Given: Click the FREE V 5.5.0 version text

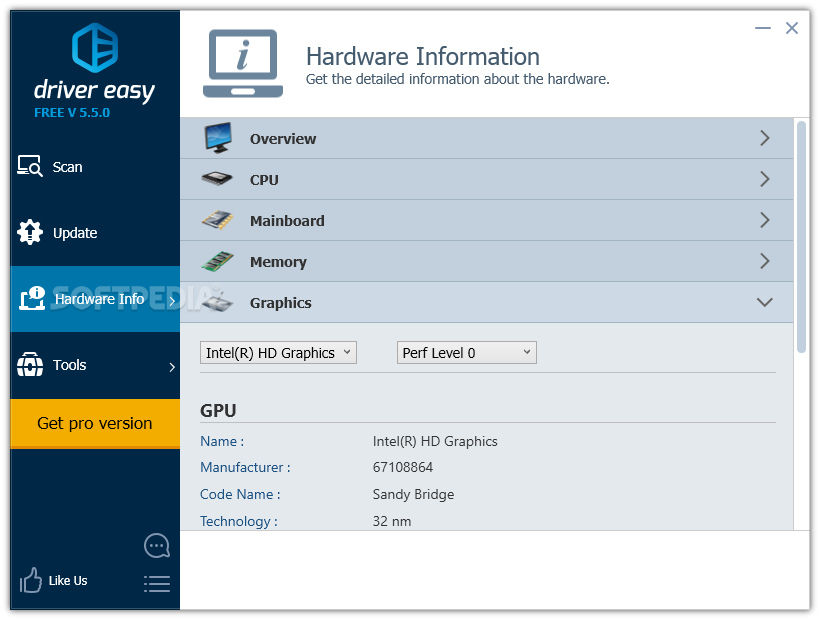Looking at the screenshot, I should [x=72, y=112].
